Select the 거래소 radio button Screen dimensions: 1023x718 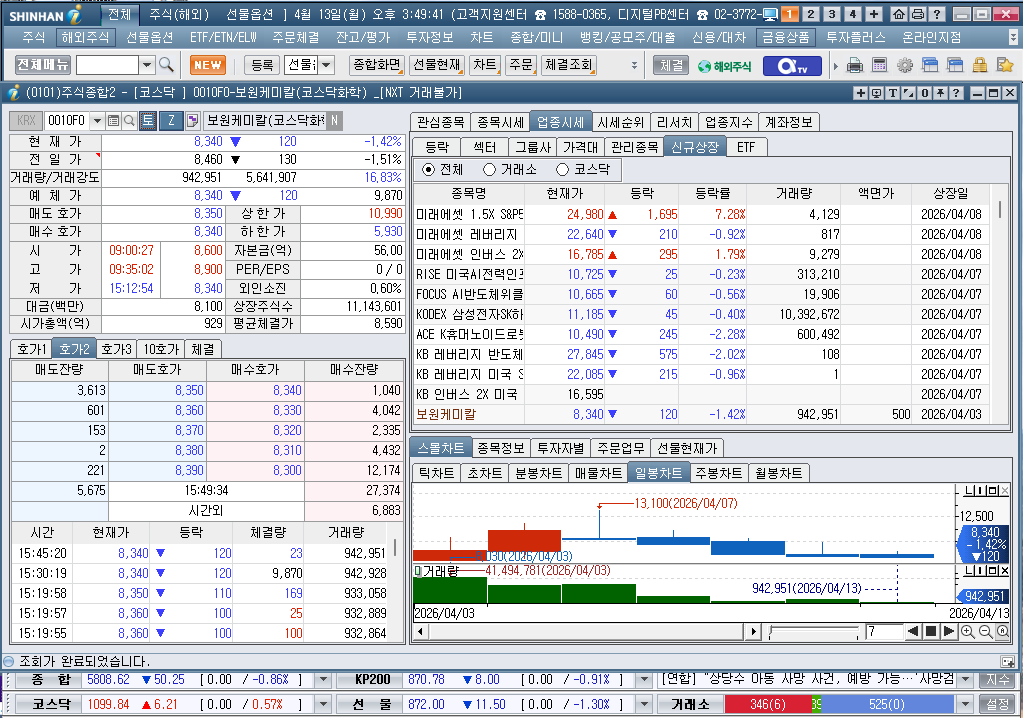(489, 170)
